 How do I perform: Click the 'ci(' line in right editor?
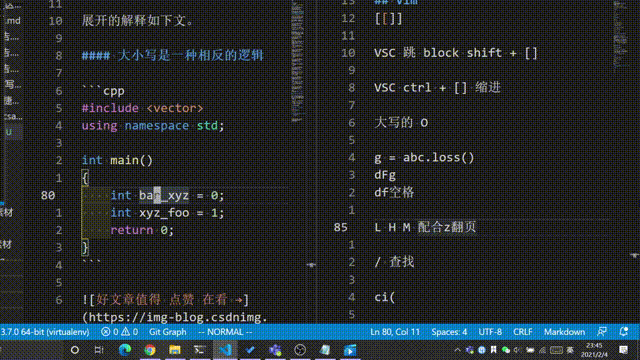click(384, 297)
